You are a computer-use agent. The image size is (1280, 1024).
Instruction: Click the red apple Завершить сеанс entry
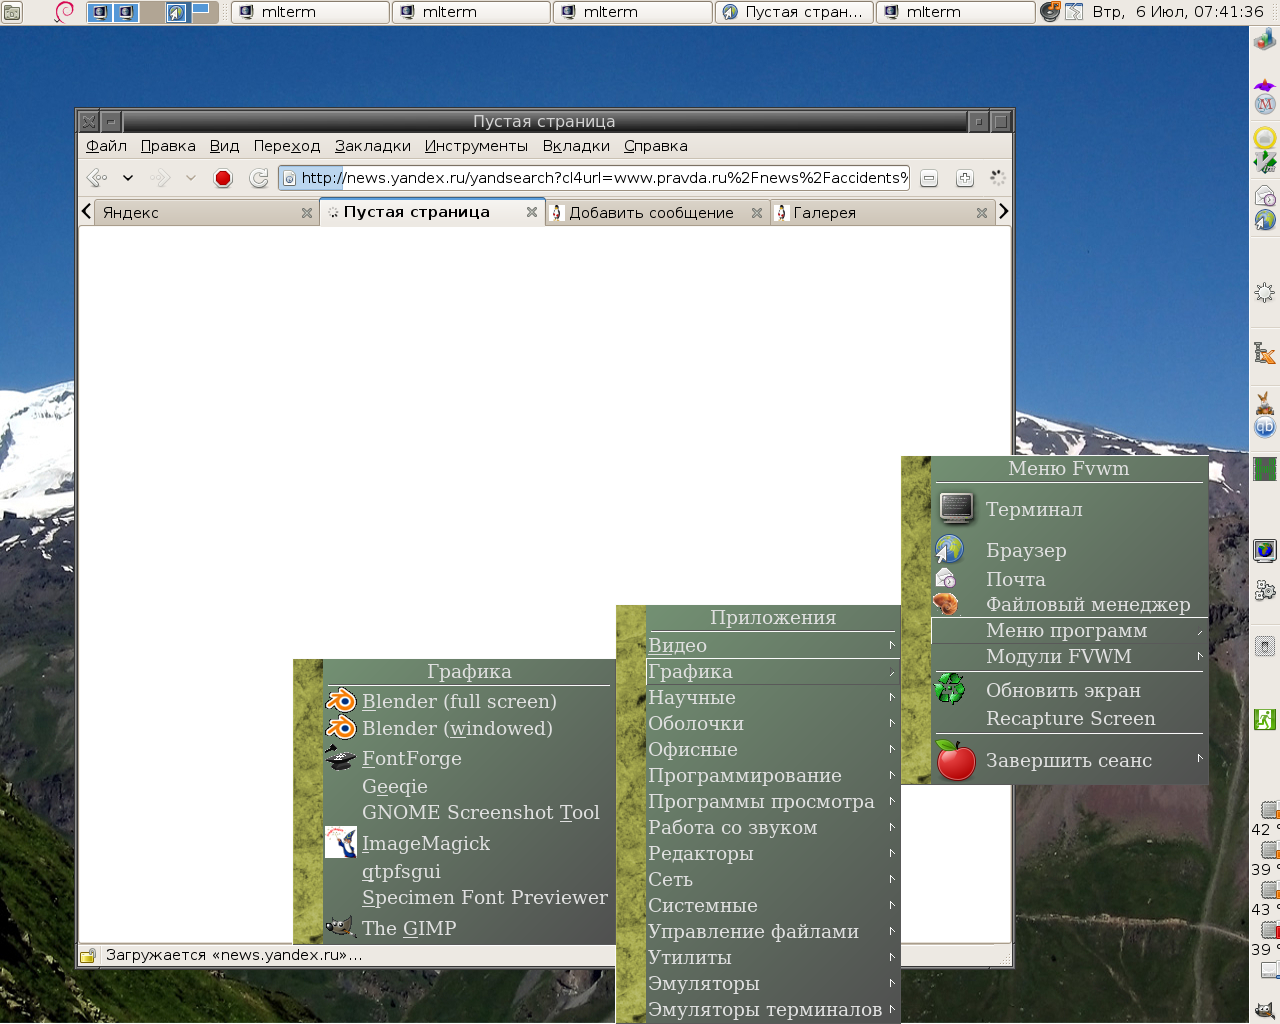(1068, 760)
